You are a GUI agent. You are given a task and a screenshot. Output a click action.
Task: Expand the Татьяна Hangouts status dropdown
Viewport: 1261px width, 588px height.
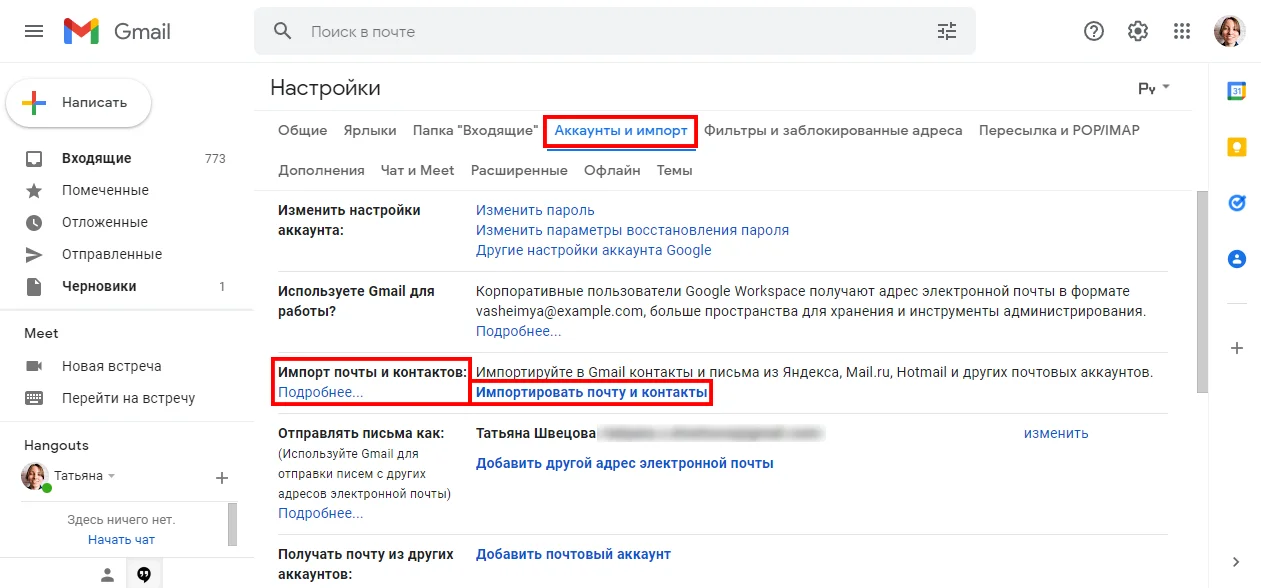coord(112,476)
